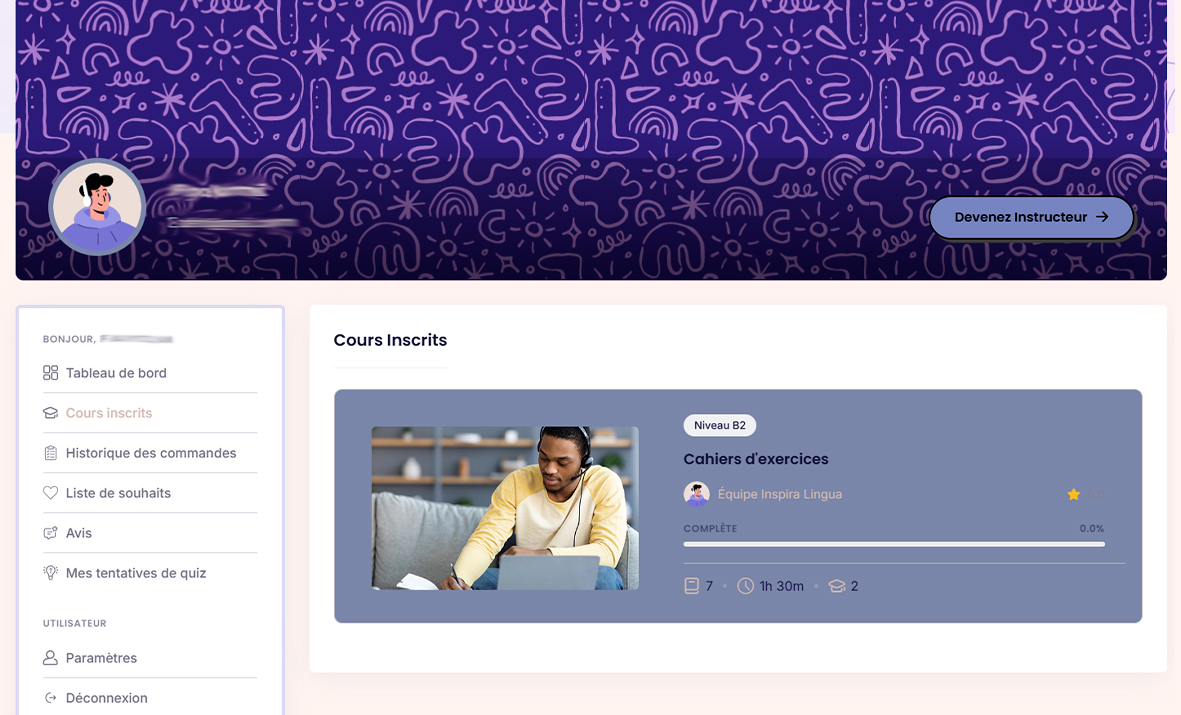Click the graduation cap icon beside Cours inscrits

click(50, 413)
